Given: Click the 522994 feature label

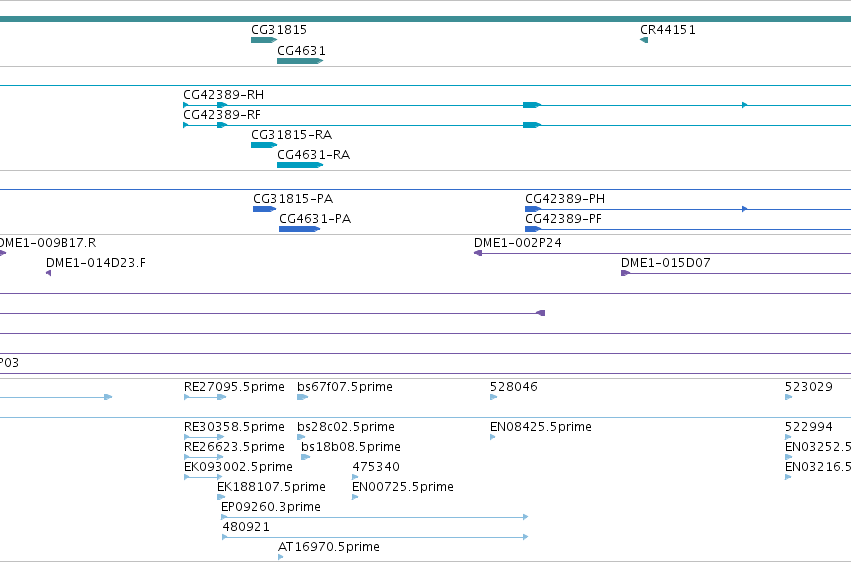Looking at the screenshot, I should 809,427.
